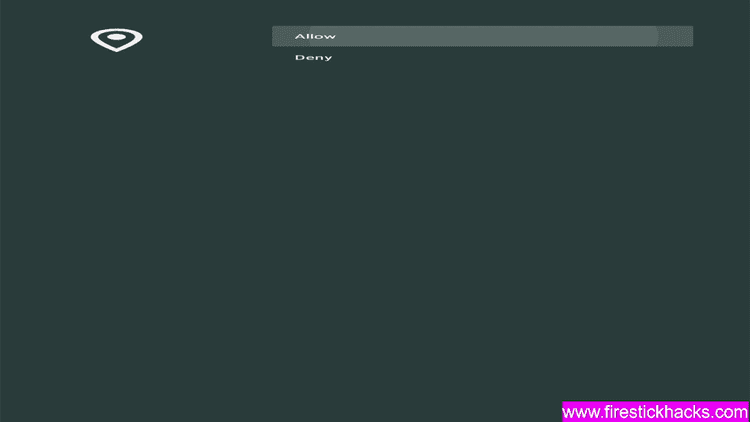Click the location pin icon

pos(116,40)
